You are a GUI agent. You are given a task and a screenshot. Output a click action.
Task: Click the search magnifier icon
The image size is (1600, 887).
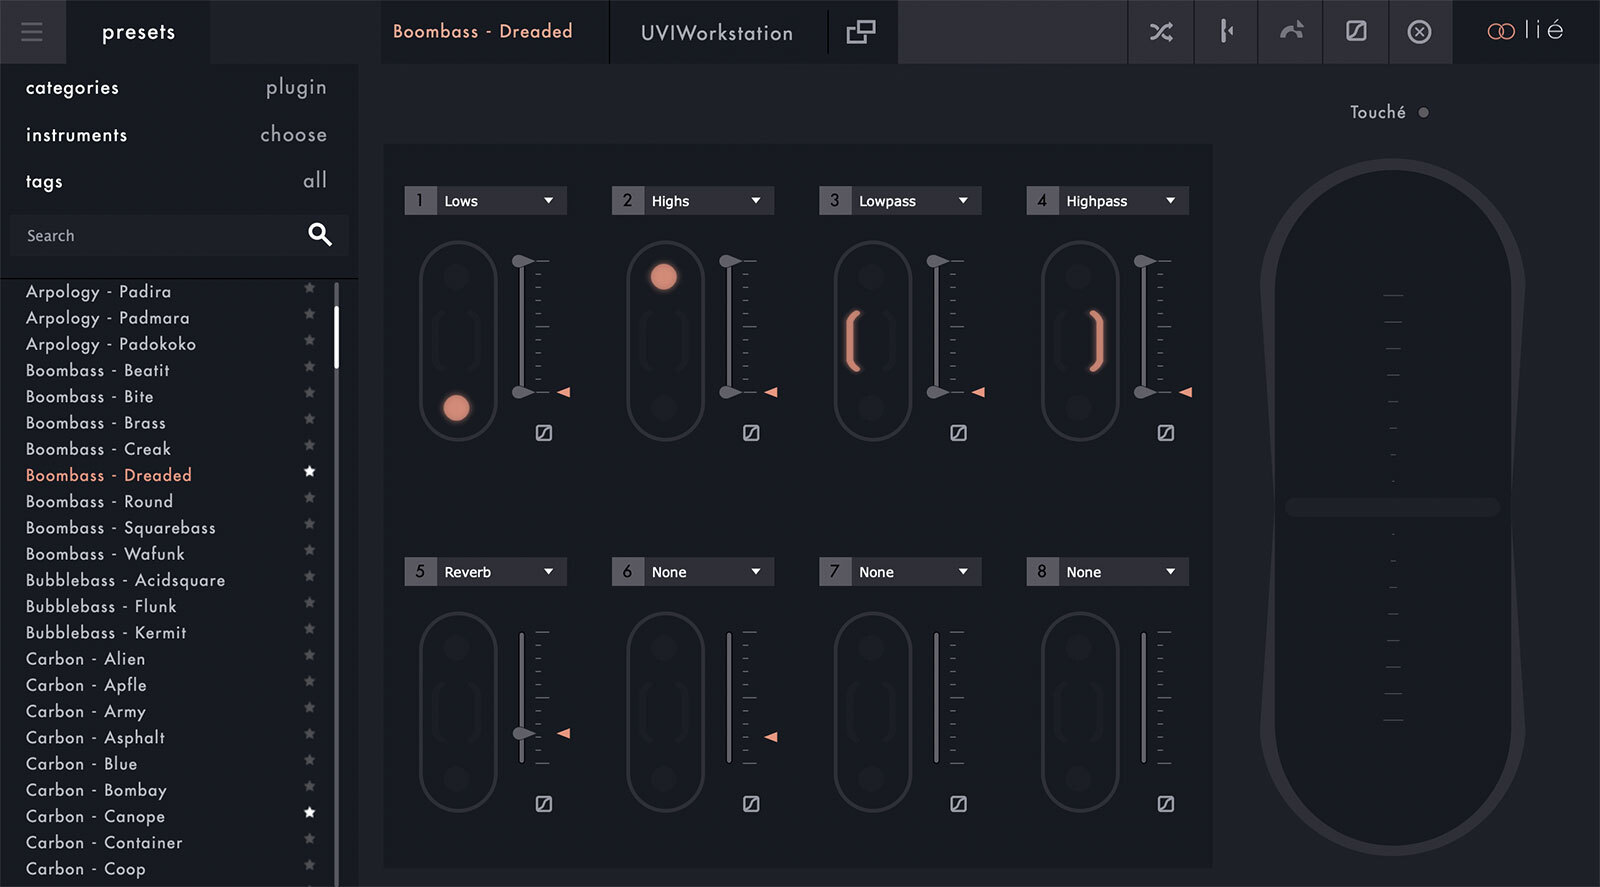coord(319,235)
